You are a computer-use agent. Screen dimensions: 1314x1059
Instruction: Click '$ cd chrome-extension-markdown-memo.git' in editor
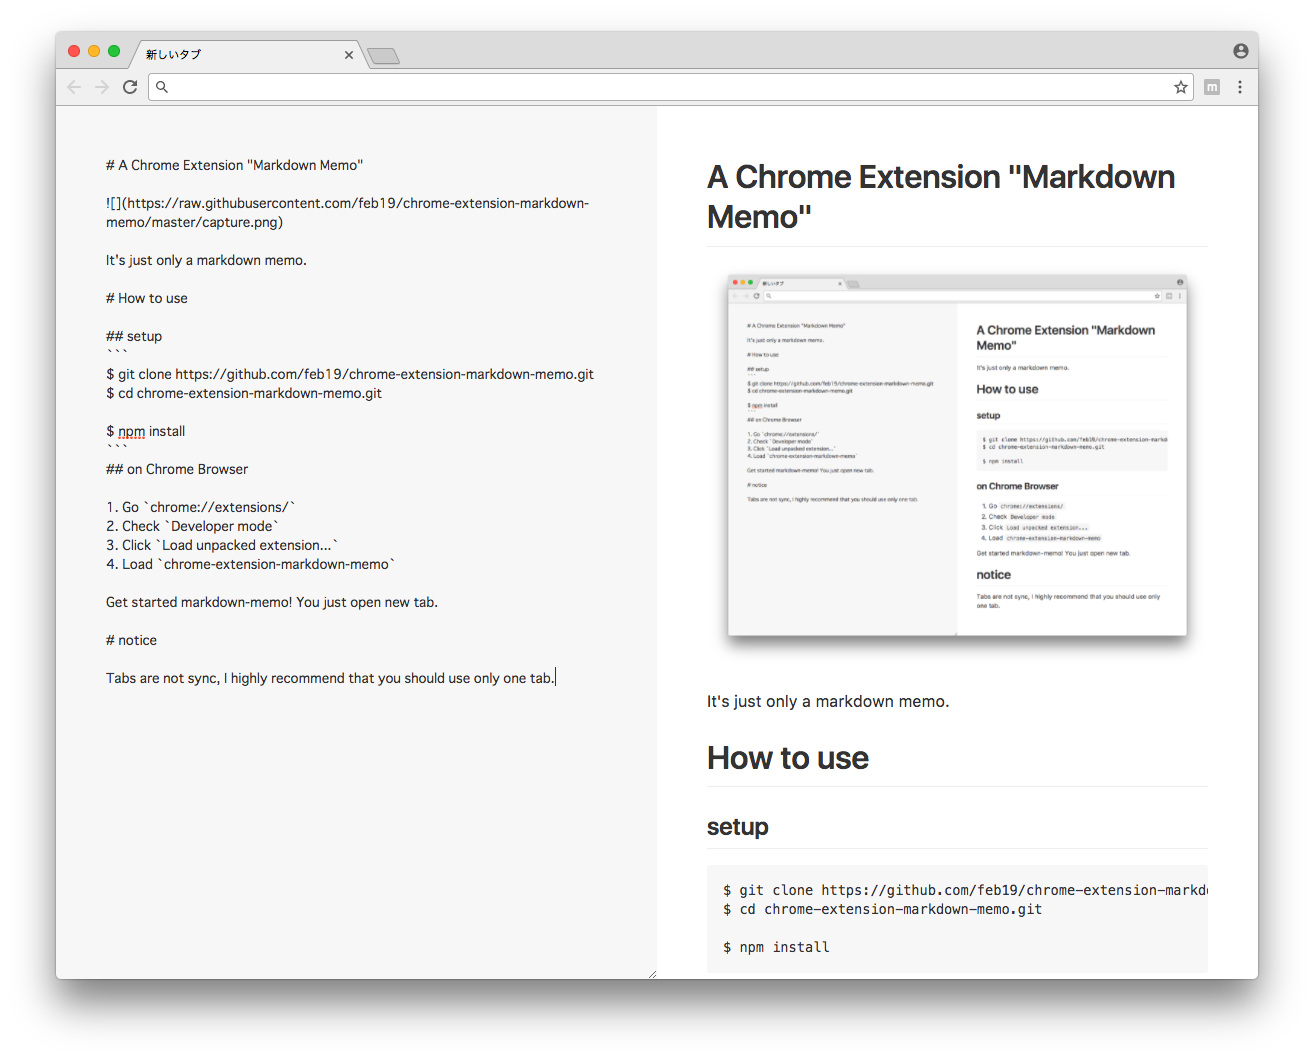[244, 393]
